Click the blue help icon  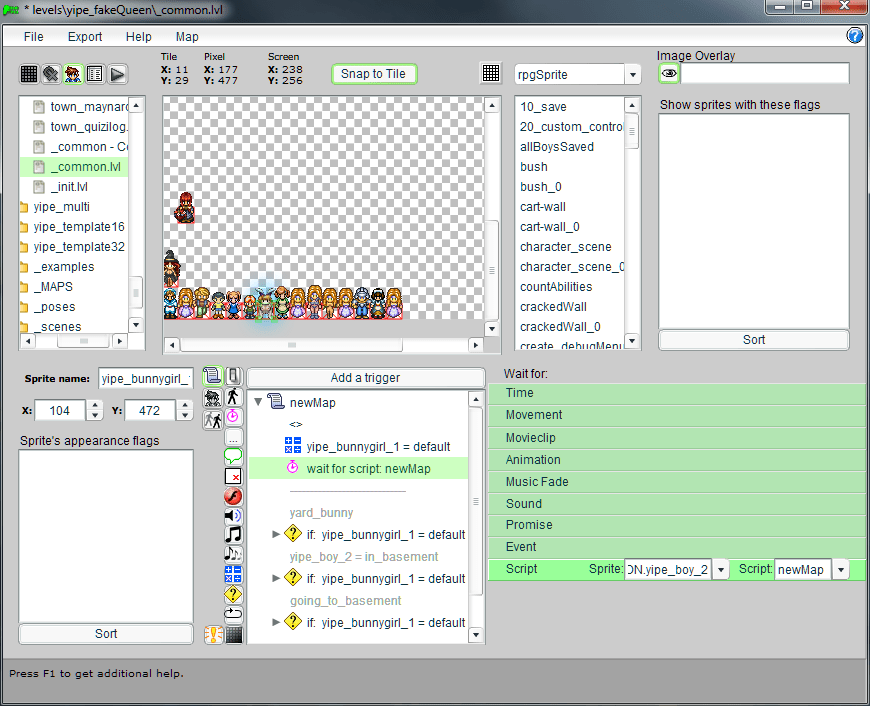coord(855,36)
